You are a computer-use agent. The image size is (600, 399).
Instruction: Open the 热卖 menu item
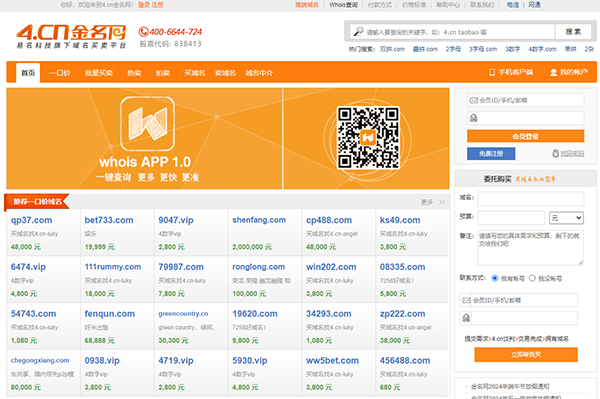[x=134, y=73]
